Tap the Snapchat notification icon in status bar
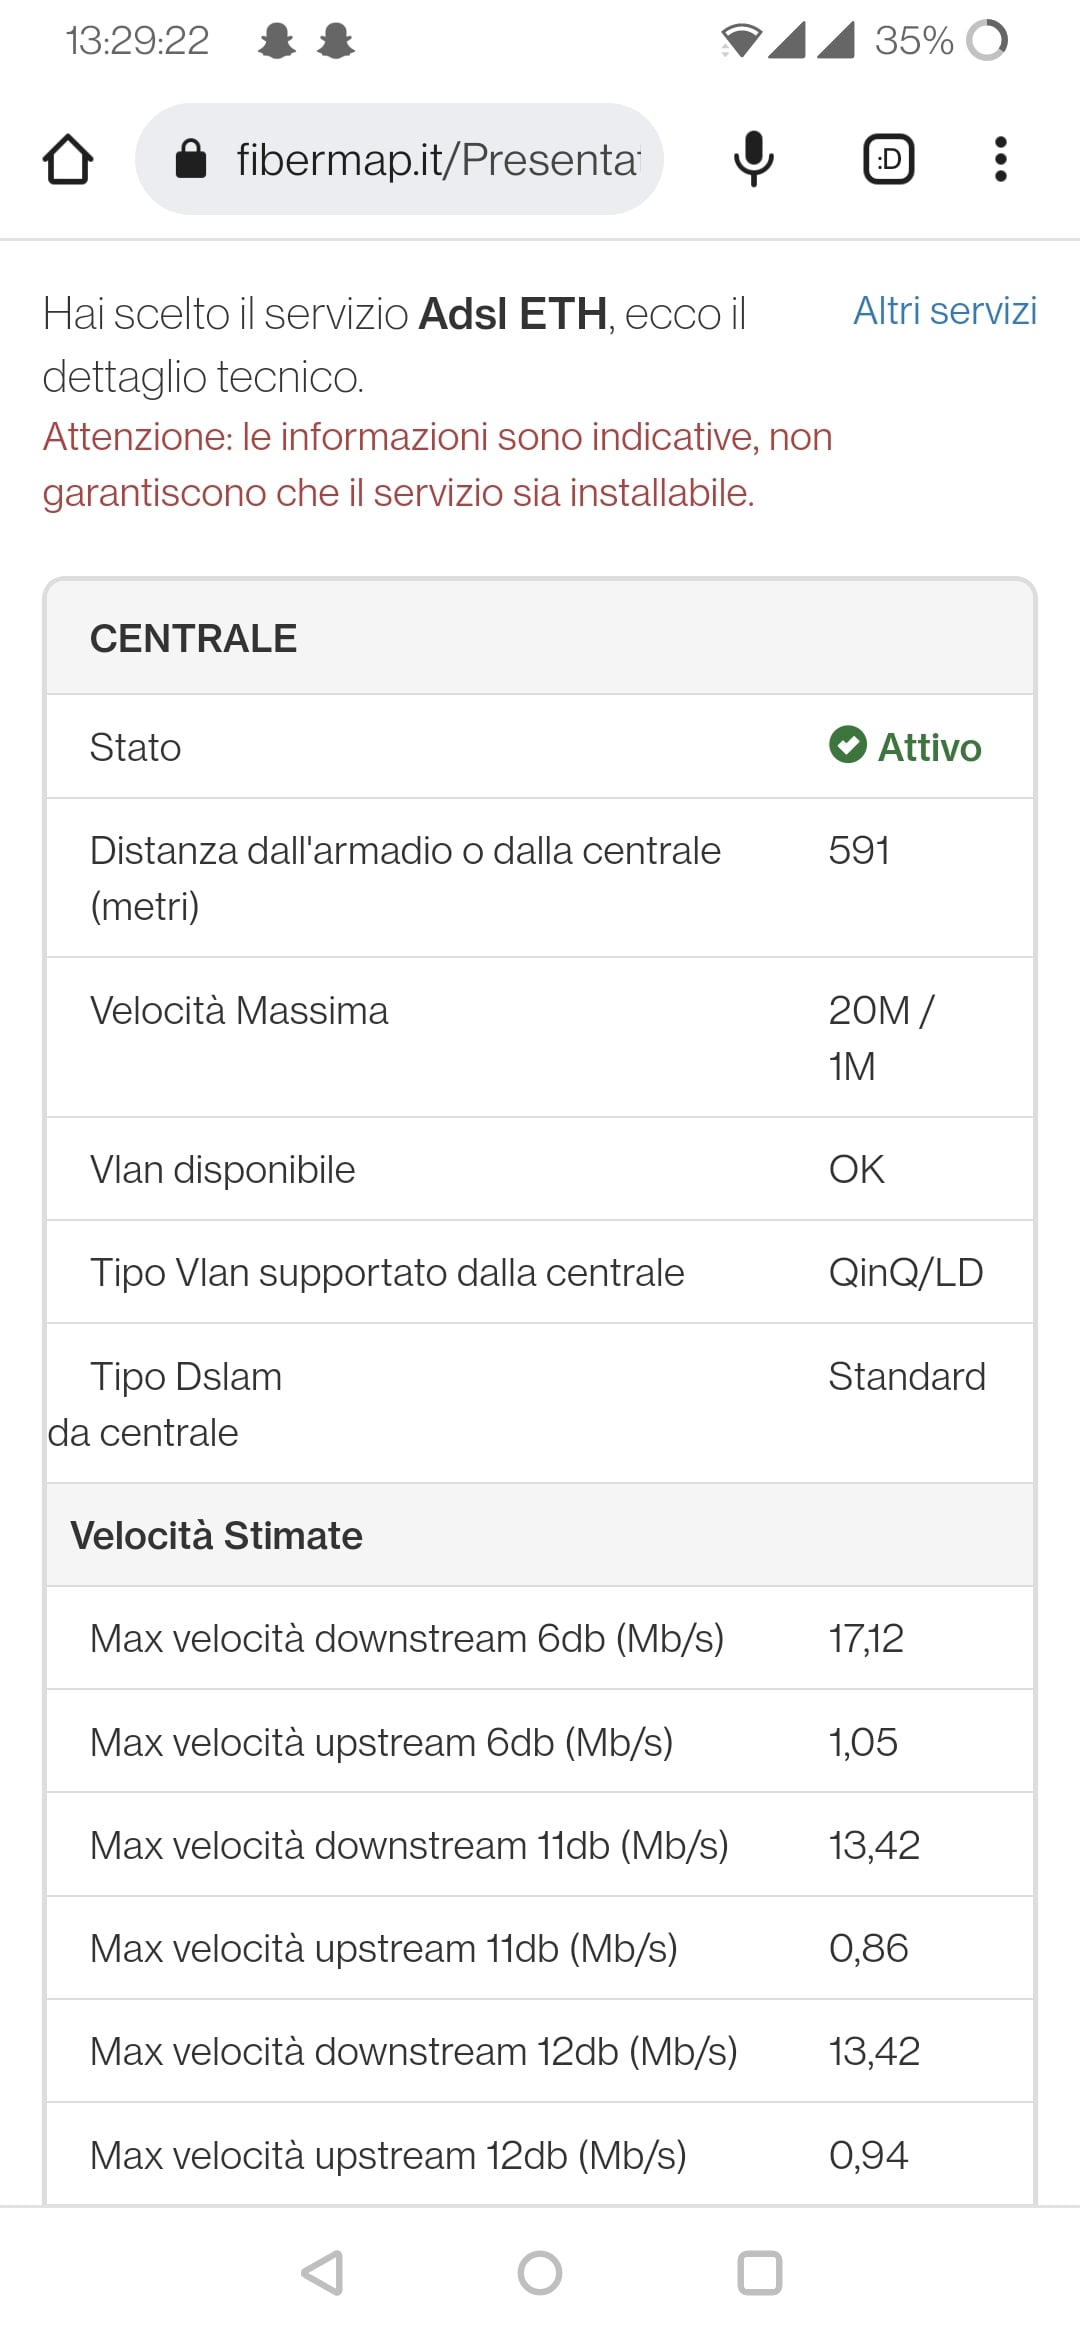 (x=277, y=41)
